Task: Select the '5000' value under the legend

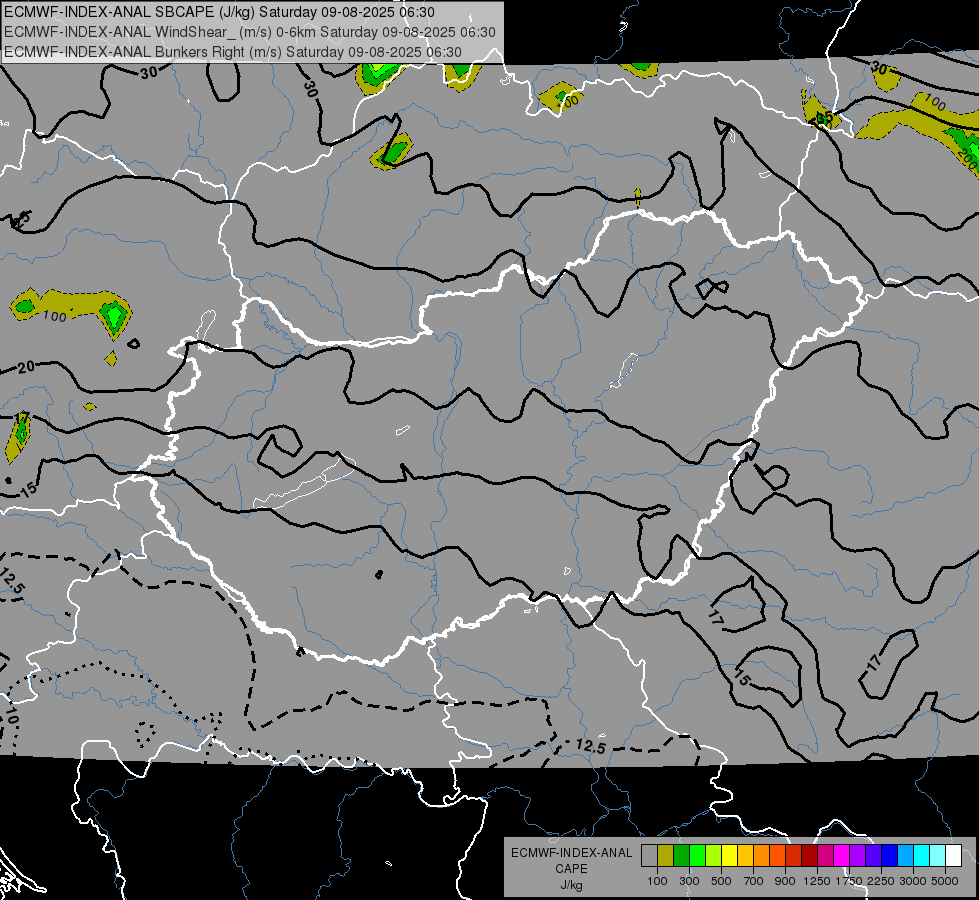Action: pos(945,881)
